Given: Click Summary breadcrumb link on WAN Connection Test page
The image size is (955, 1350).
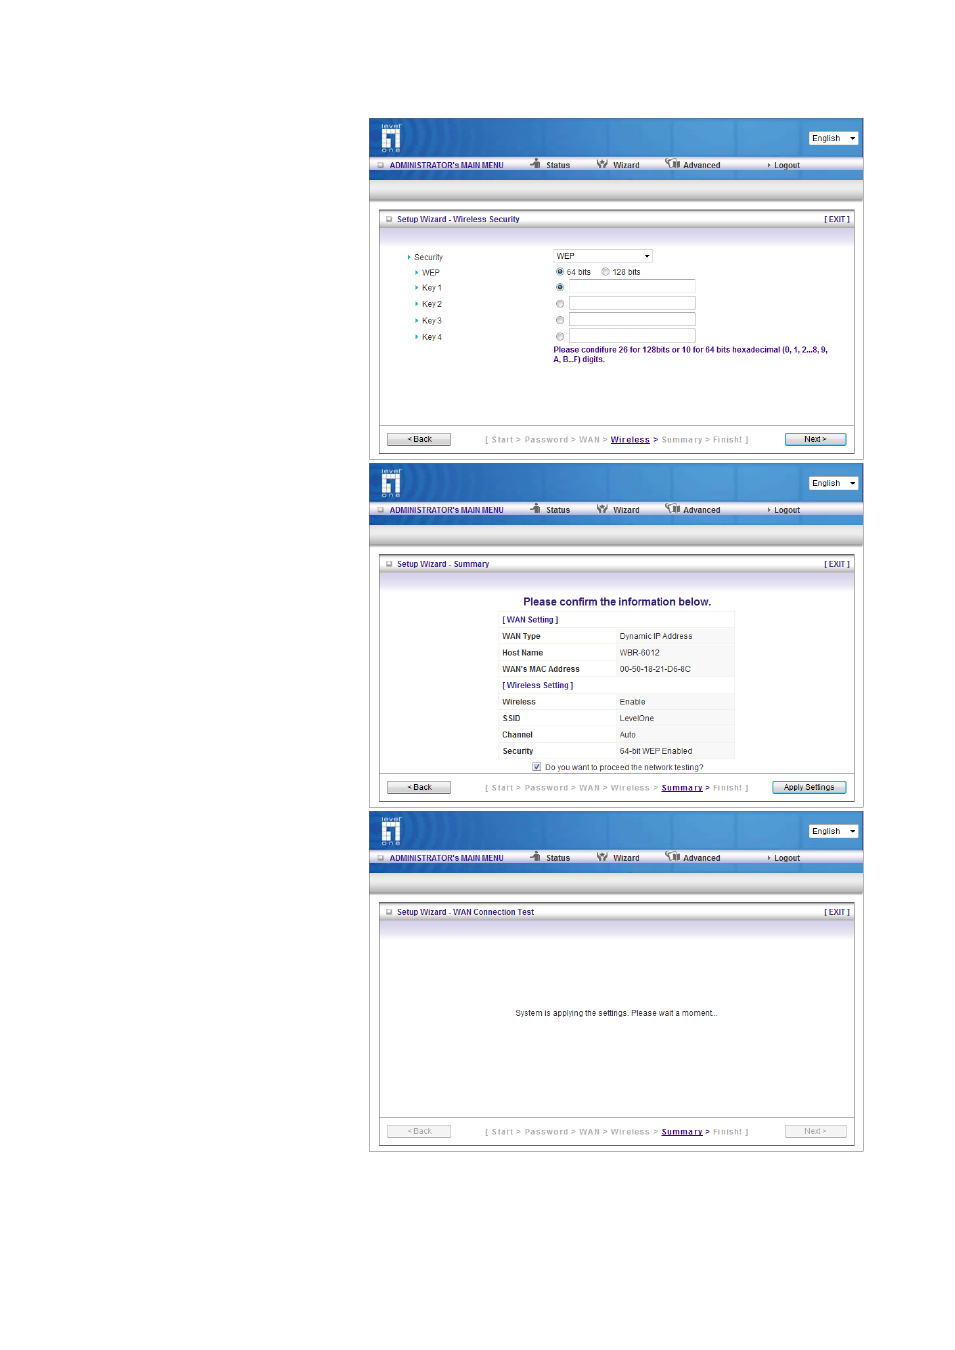Looking at the screenshot, I should [682, 1132].
